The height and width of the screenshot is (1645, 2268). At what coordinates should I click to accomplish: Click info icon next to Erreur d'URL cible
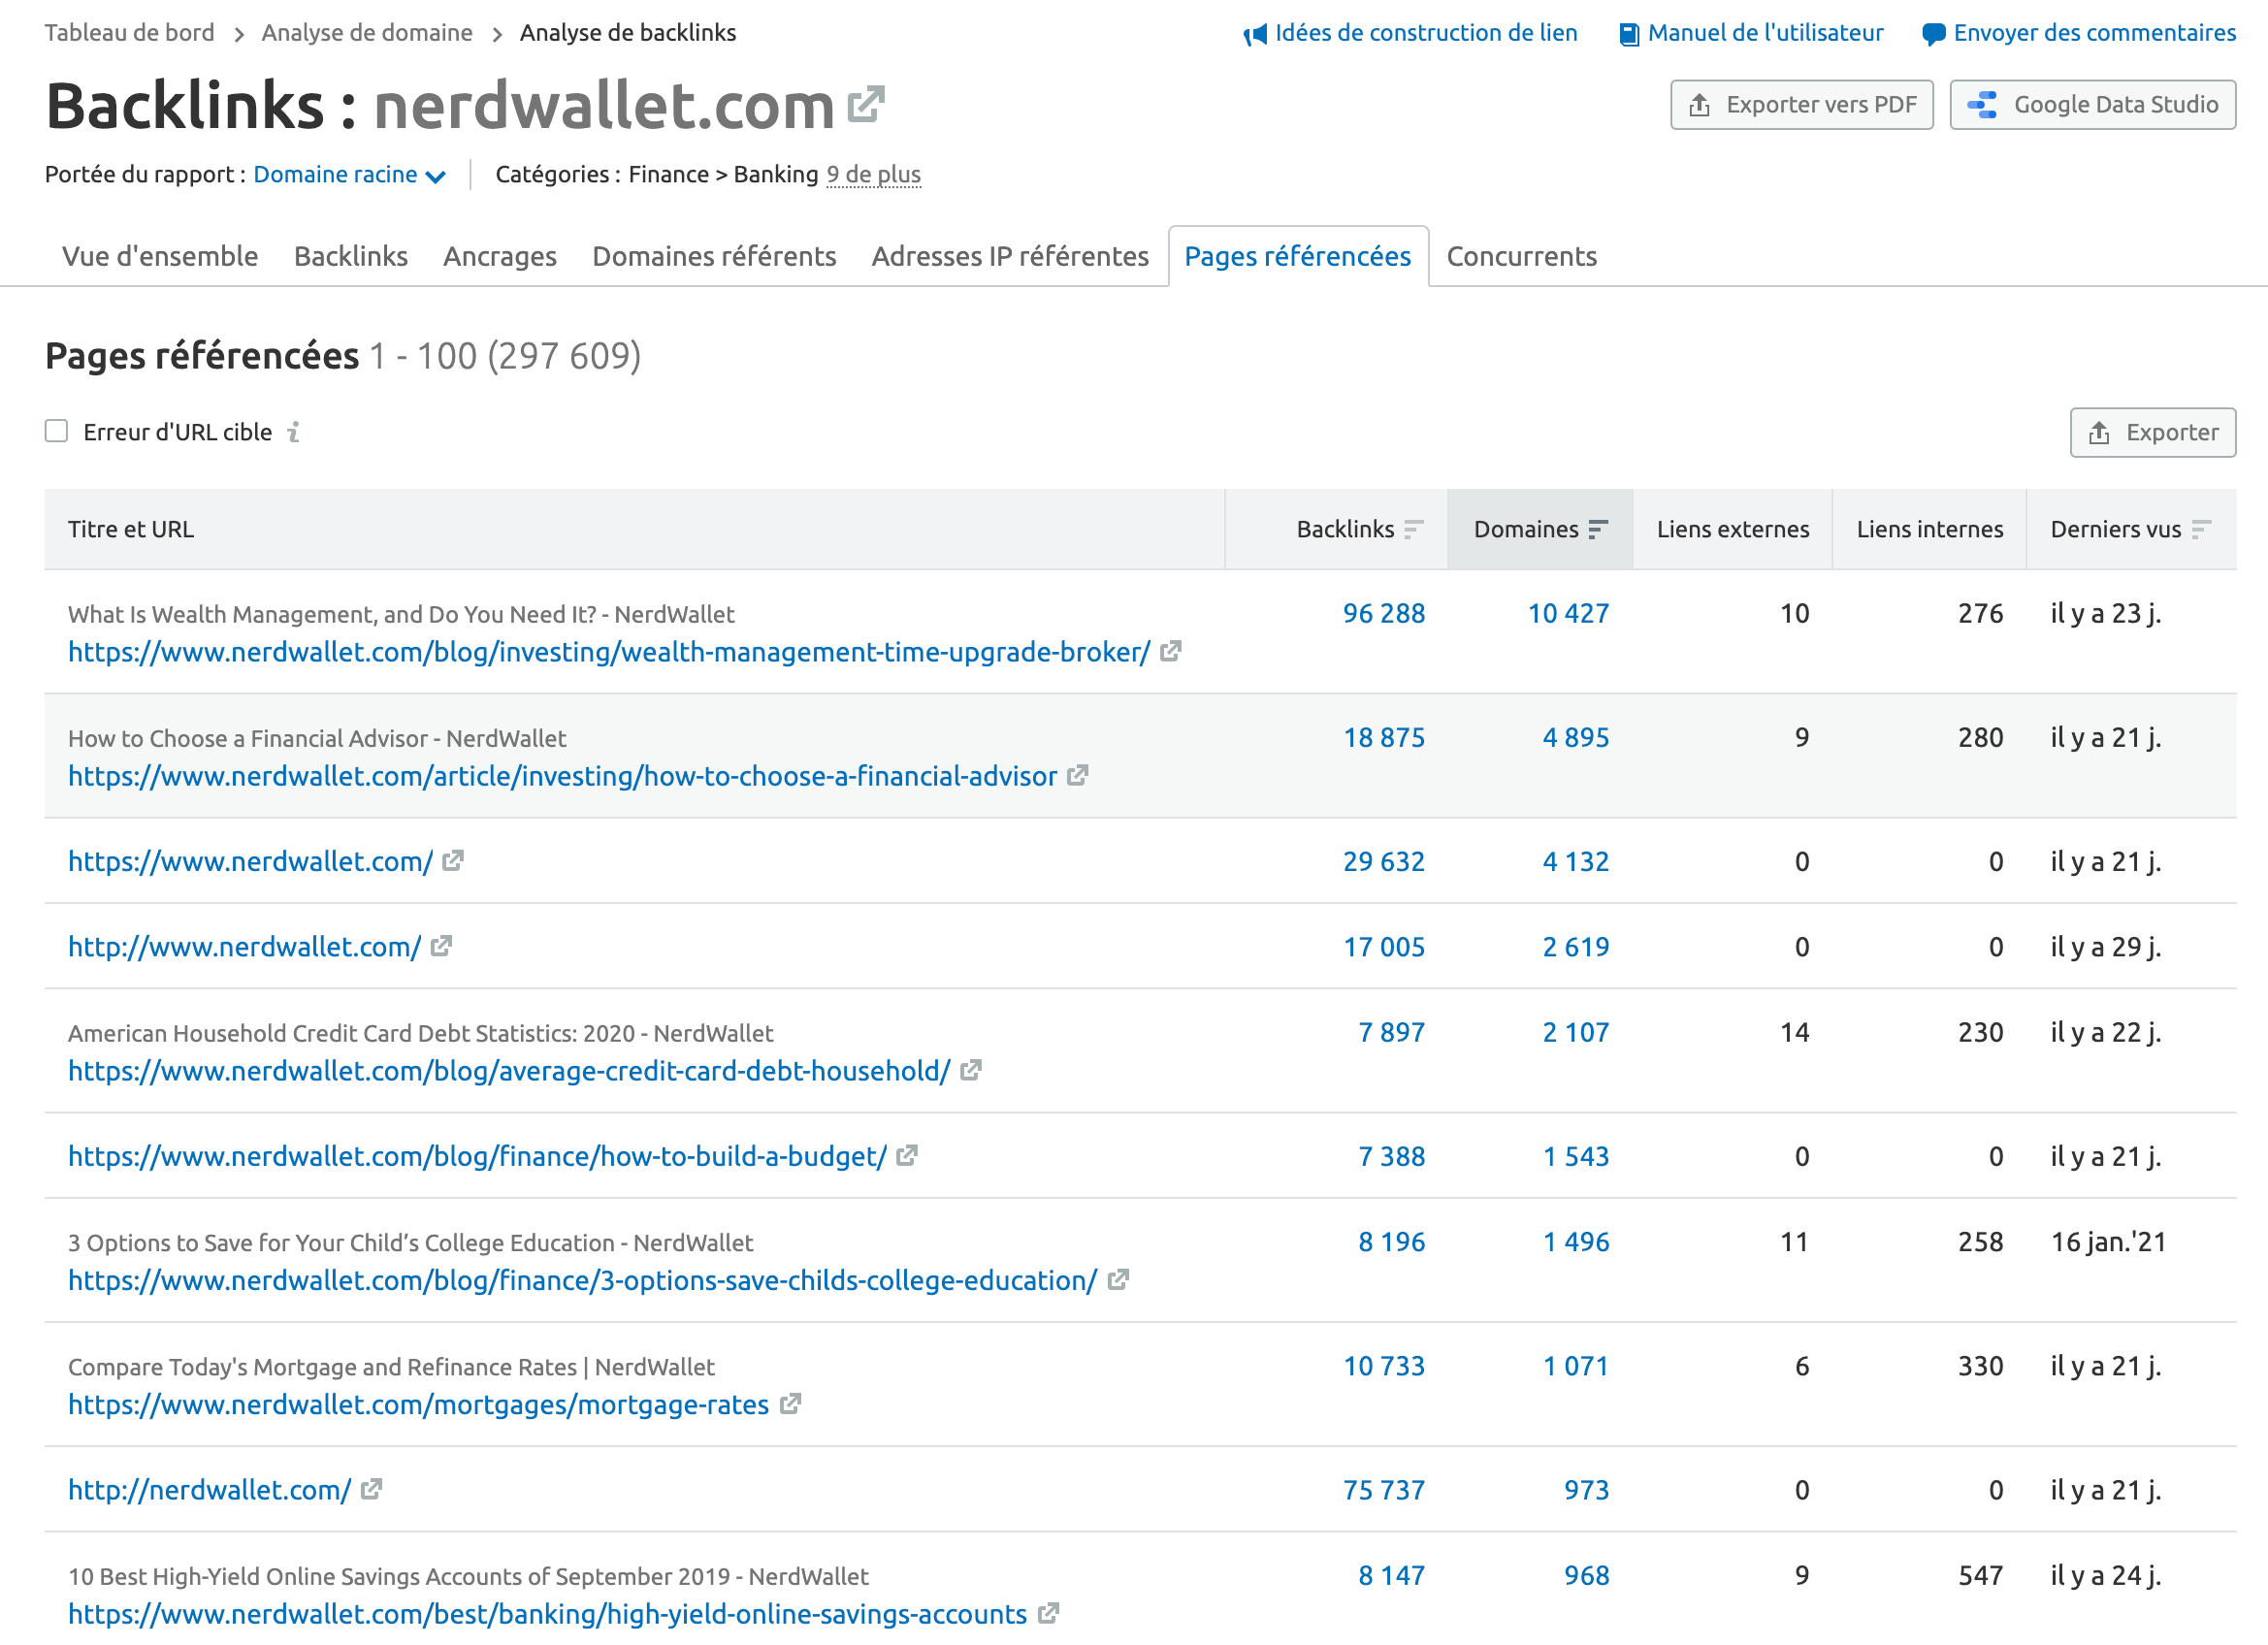tap(293, 432)
